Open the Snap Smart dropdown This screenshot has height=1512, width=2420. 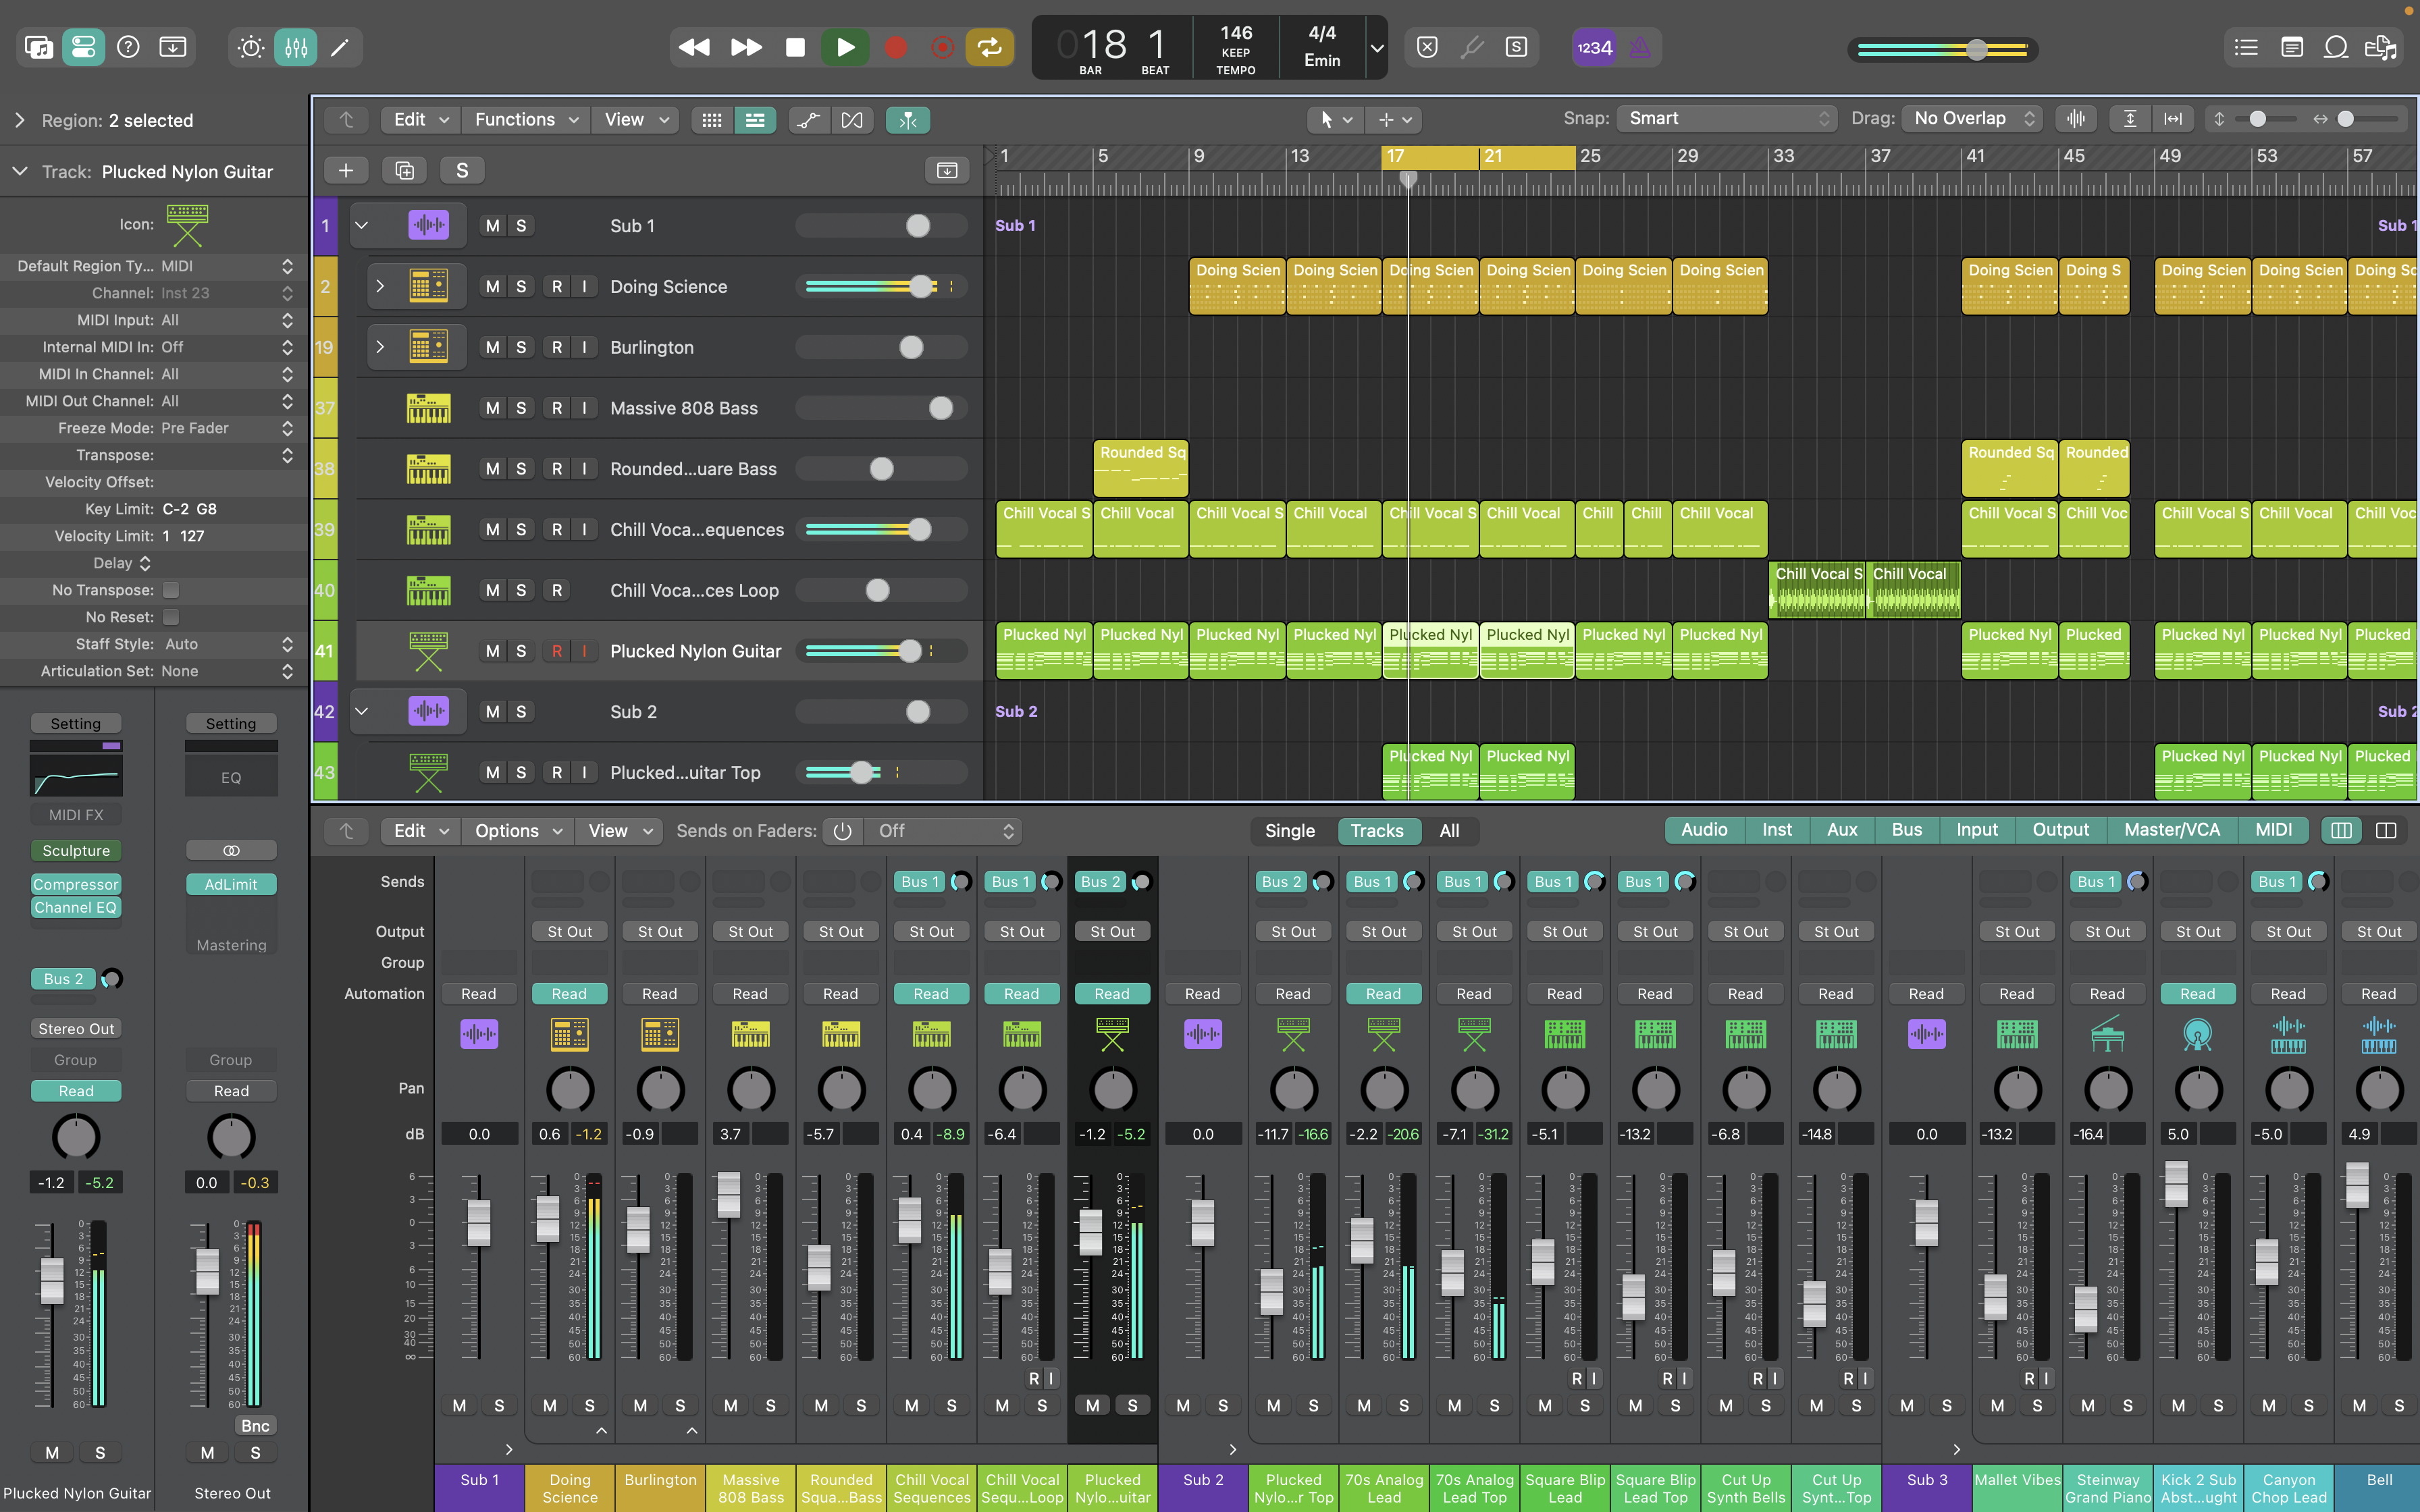tap(1726, 119)
